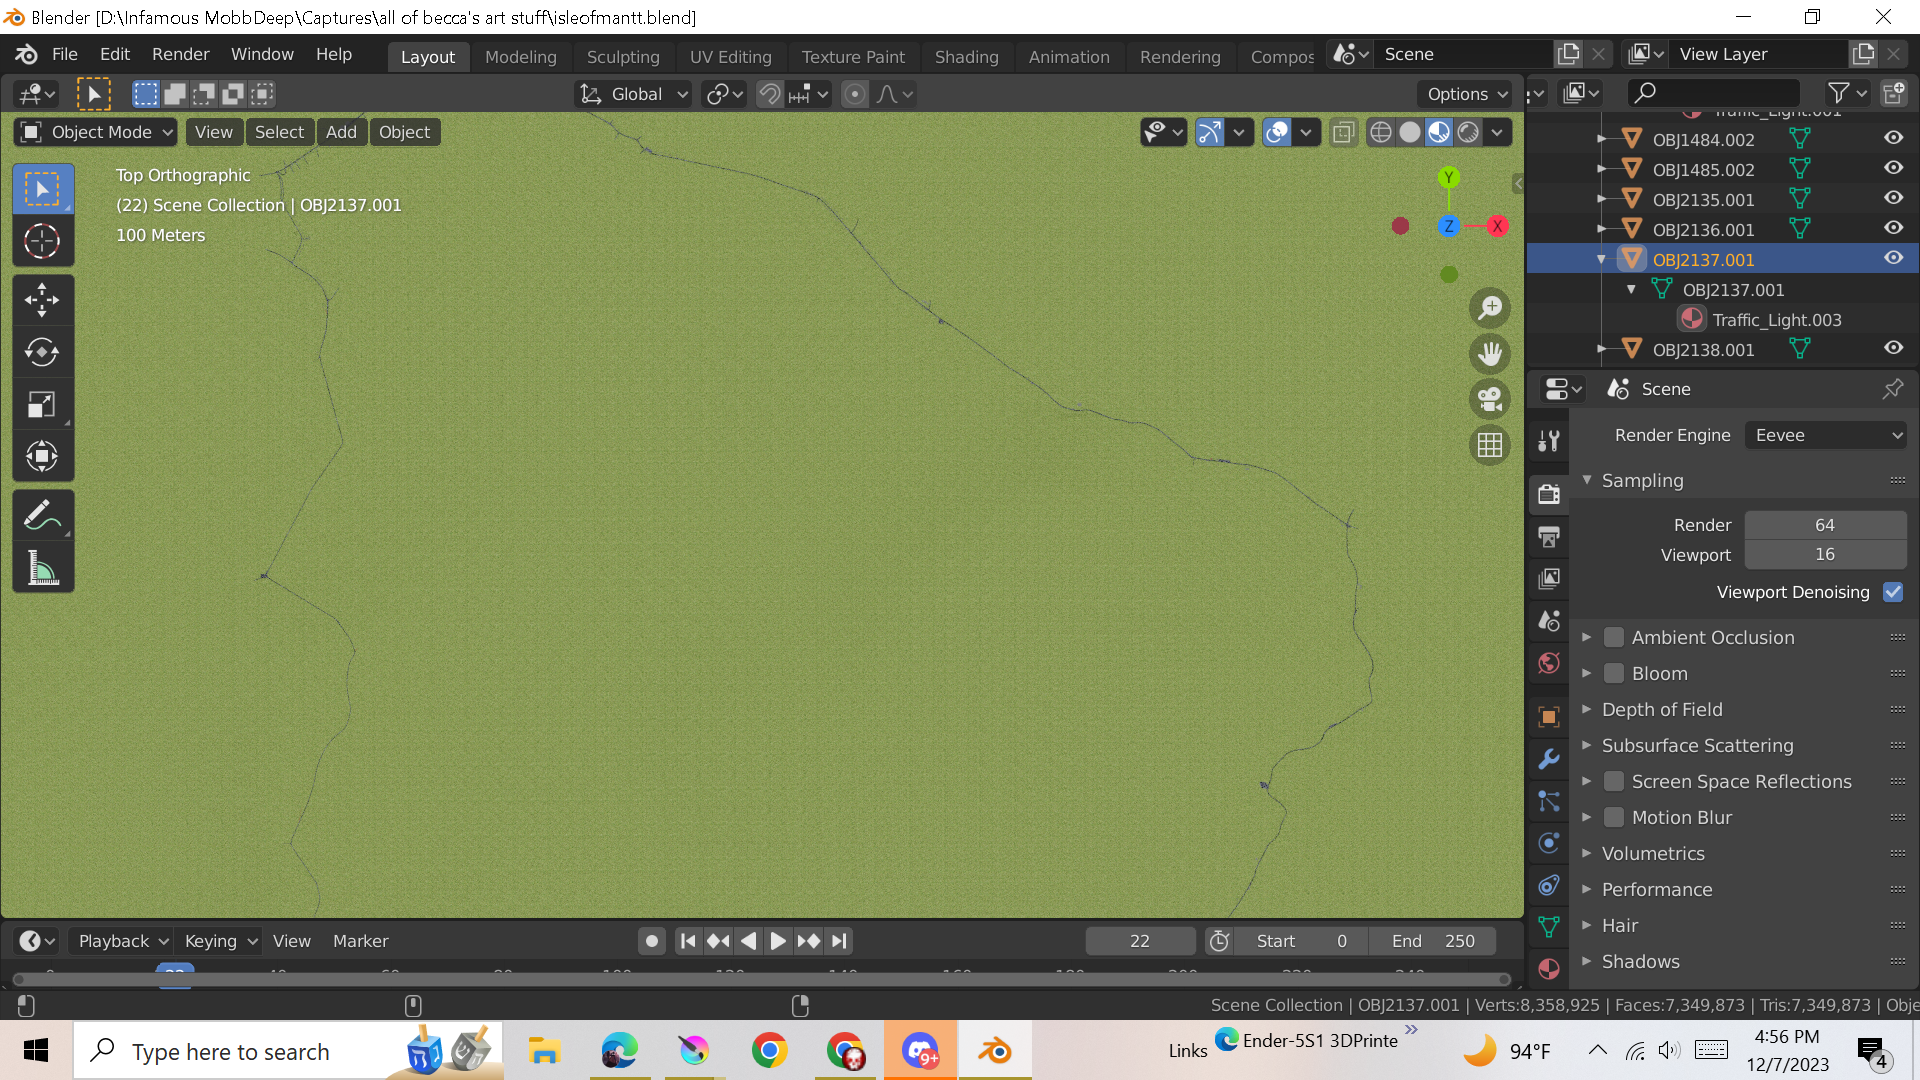
Task: Open the Render Engine dropdown
Action: [x=1826, y=435]
